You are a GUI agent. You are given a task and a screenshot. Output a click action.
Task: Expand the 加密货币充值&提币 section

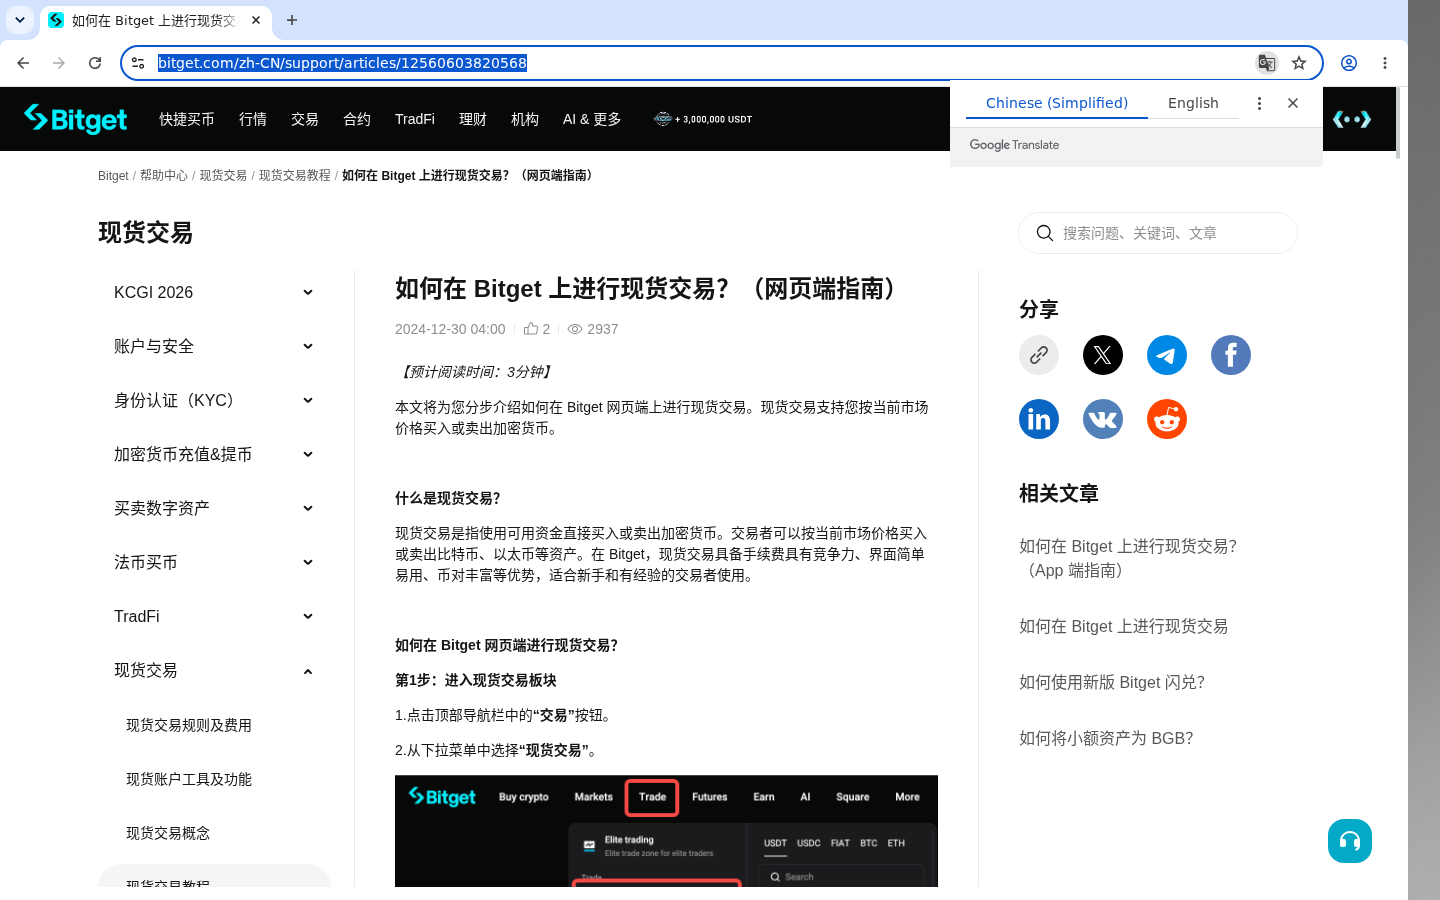[x=214, y=454]
